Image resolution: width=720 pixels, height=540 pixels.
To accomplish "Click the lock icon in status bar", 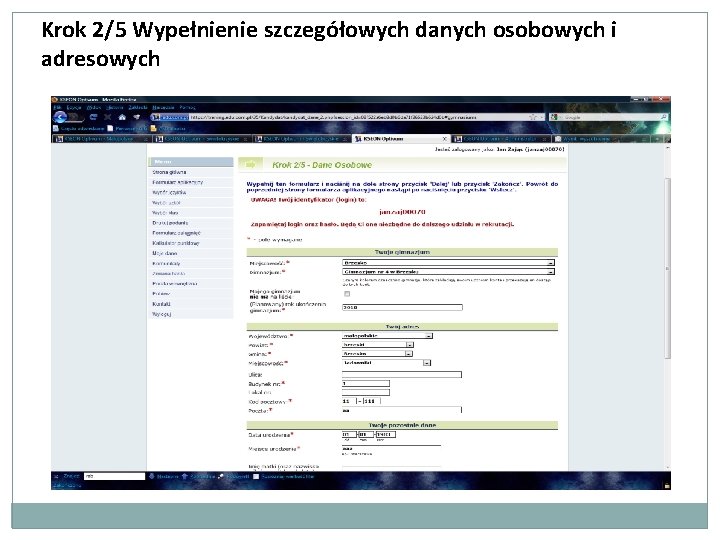I will click(x=666, y=485).
